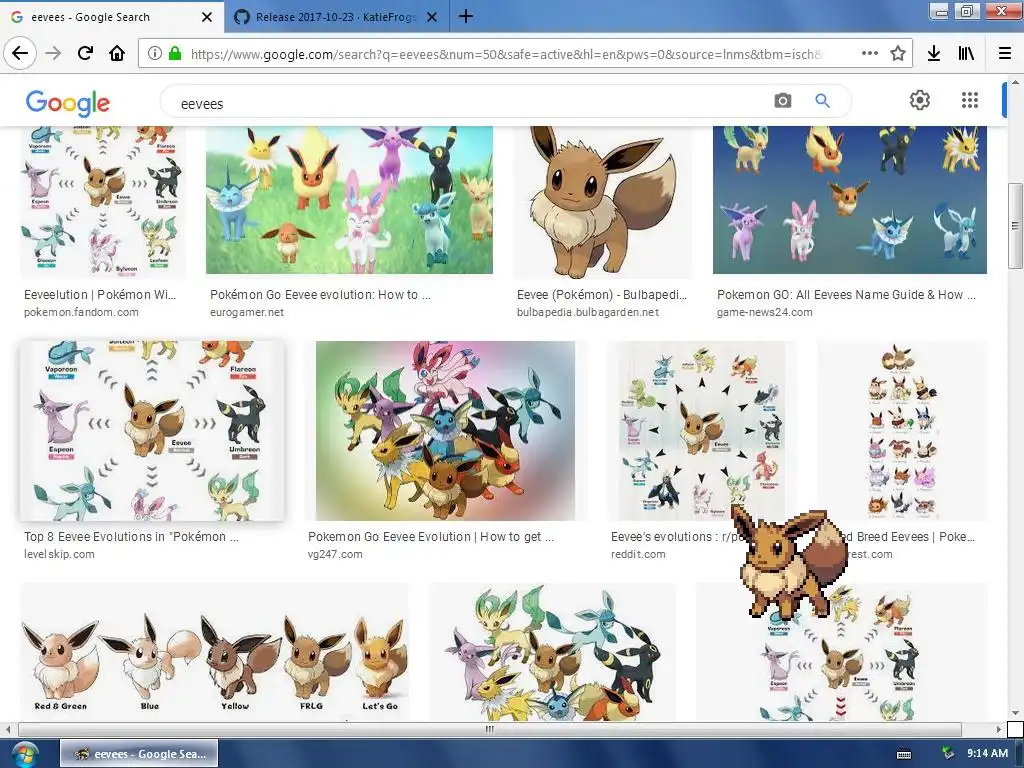Open the Eeveelutions group artwork thumbnail
The image size is (1024, 768).
(x=552, y=652)
